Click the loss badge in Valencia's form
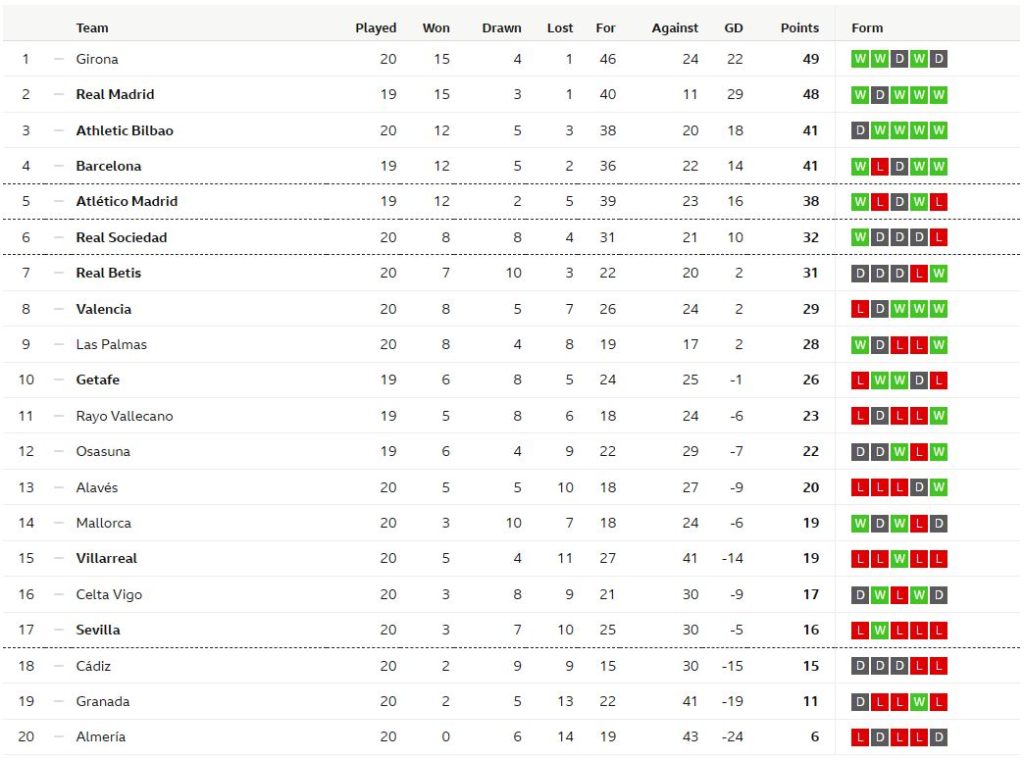Screen dimensions: 1024x760 860,309
